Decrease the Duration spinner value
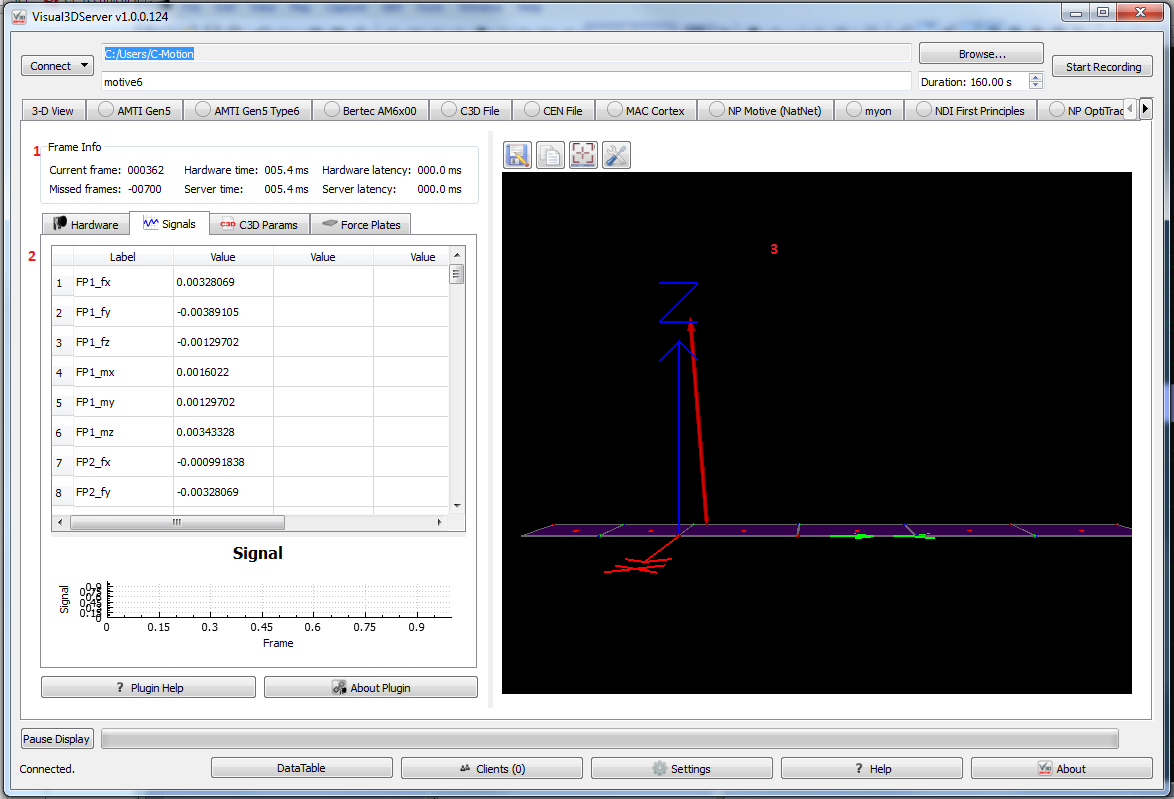Screen dimensions: 1174x799 [x=1035, y=85]
